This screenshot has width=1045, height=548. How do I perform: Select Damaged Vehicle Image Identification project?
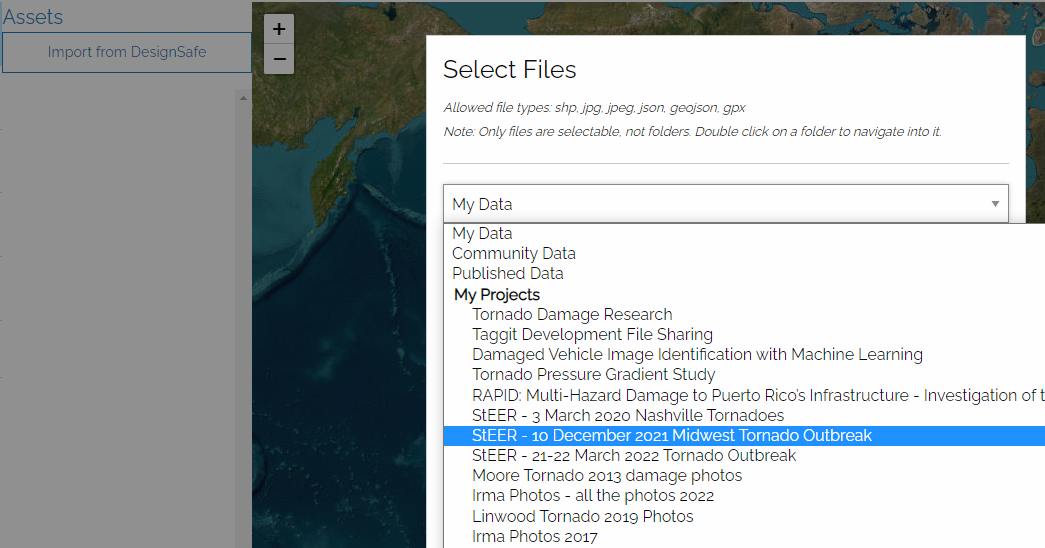(x=697, y=354)
